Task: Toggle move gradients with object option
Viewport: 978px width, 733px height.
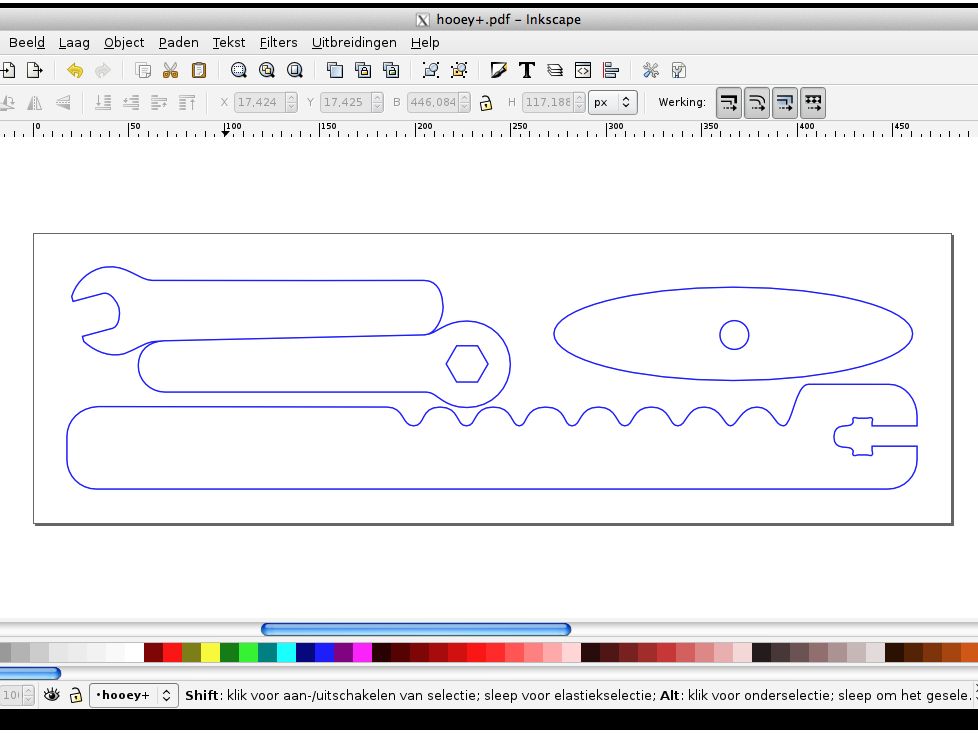Action: click(x=785, y=103)
